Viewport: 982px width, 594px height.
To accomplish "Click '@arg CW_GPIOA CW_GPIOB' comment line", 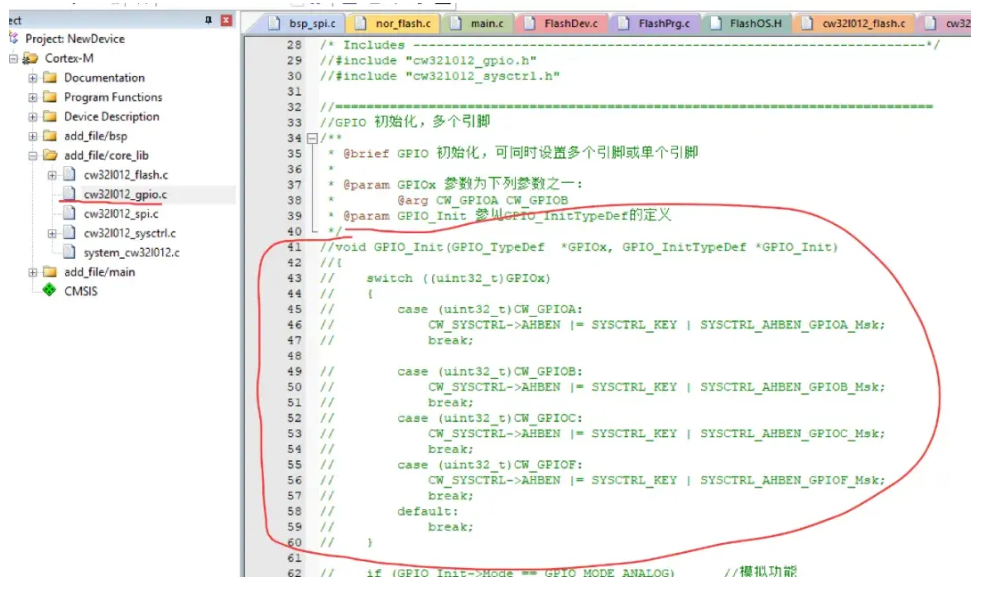I will point(483,201).
